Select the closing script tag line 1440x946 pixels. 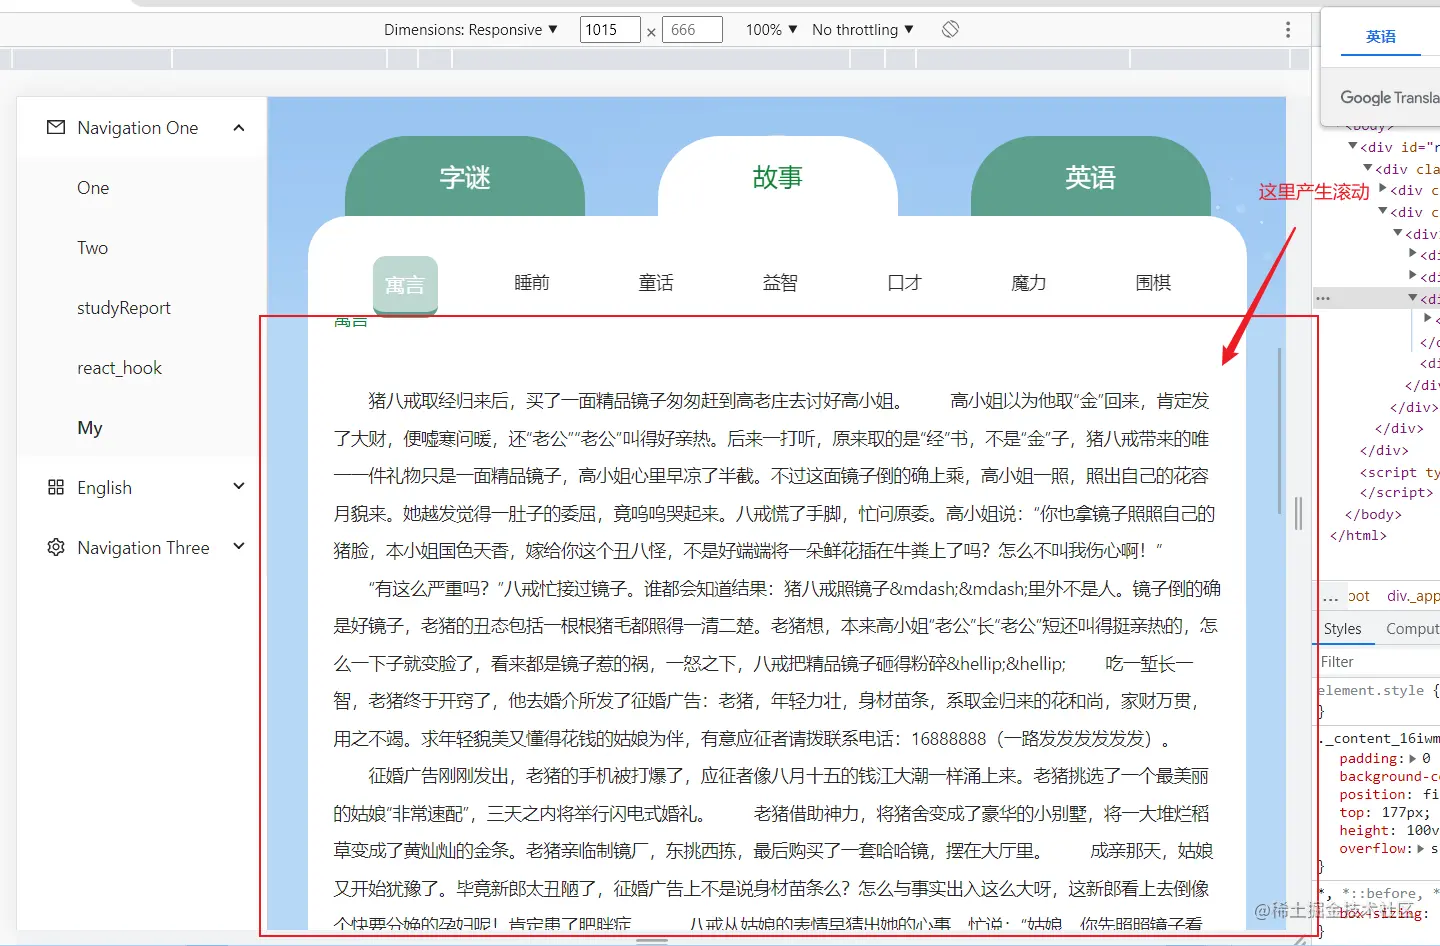(1396, 492)
